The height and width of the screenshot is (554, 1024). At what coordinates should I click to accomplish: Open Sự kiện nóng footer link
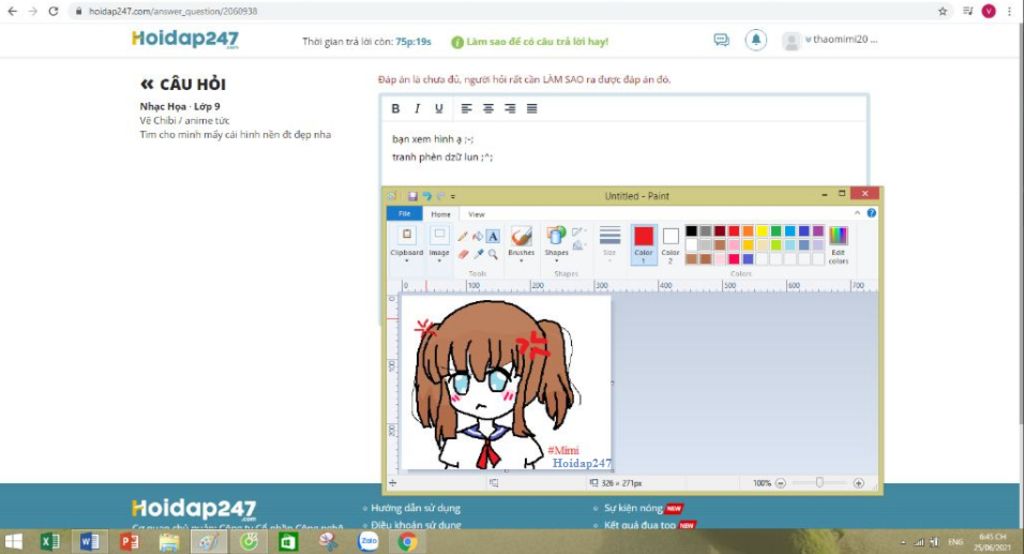[633, 508]
